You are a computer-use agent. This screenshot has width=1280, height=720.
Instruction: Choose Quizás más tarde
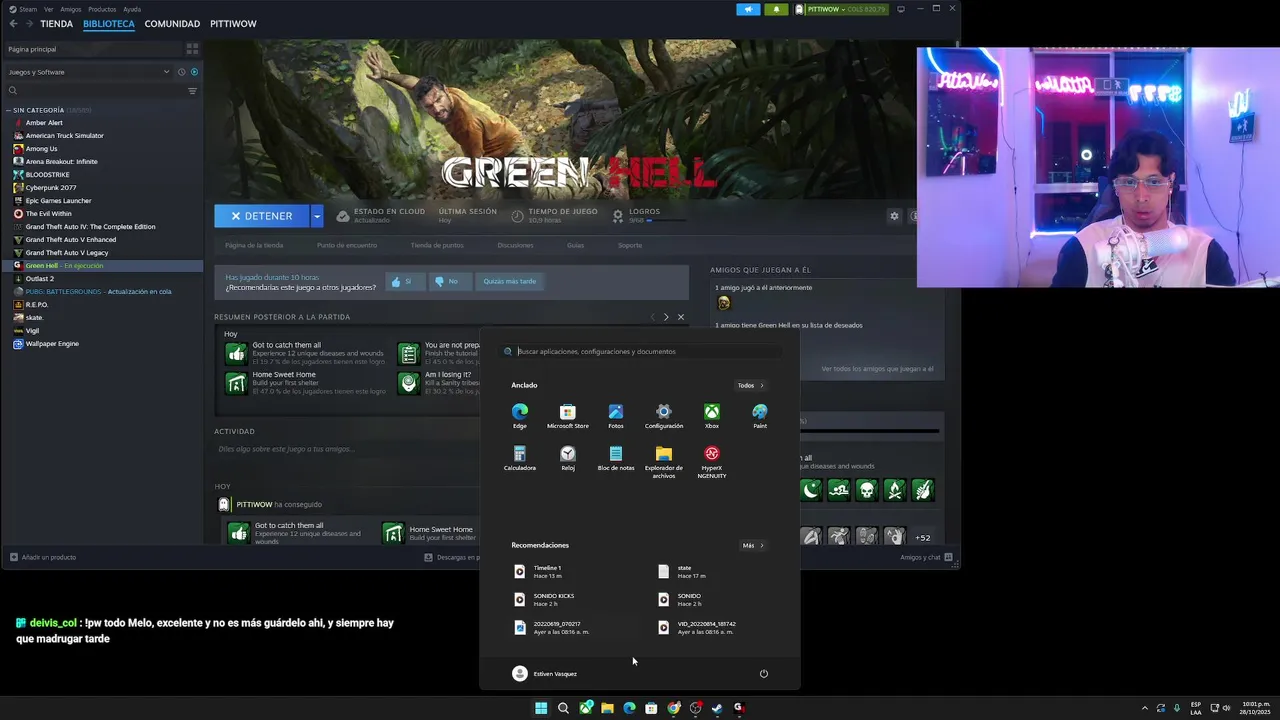(x=510, y=281)
